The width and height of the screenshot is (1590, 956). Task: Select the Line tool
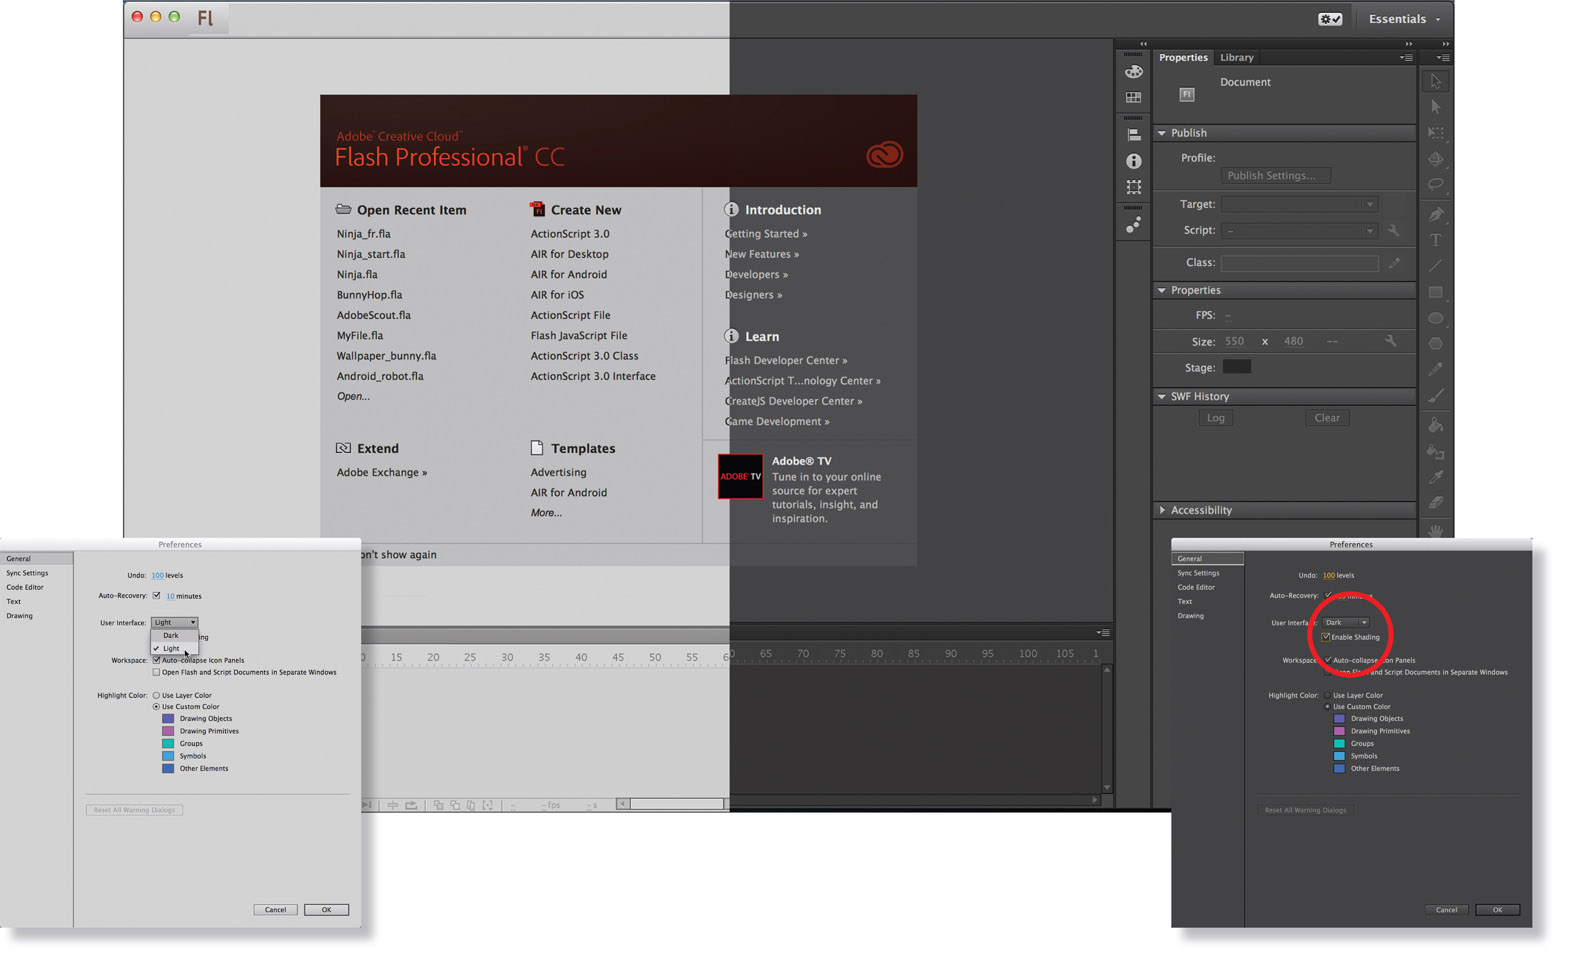[x=1435, y=266]
